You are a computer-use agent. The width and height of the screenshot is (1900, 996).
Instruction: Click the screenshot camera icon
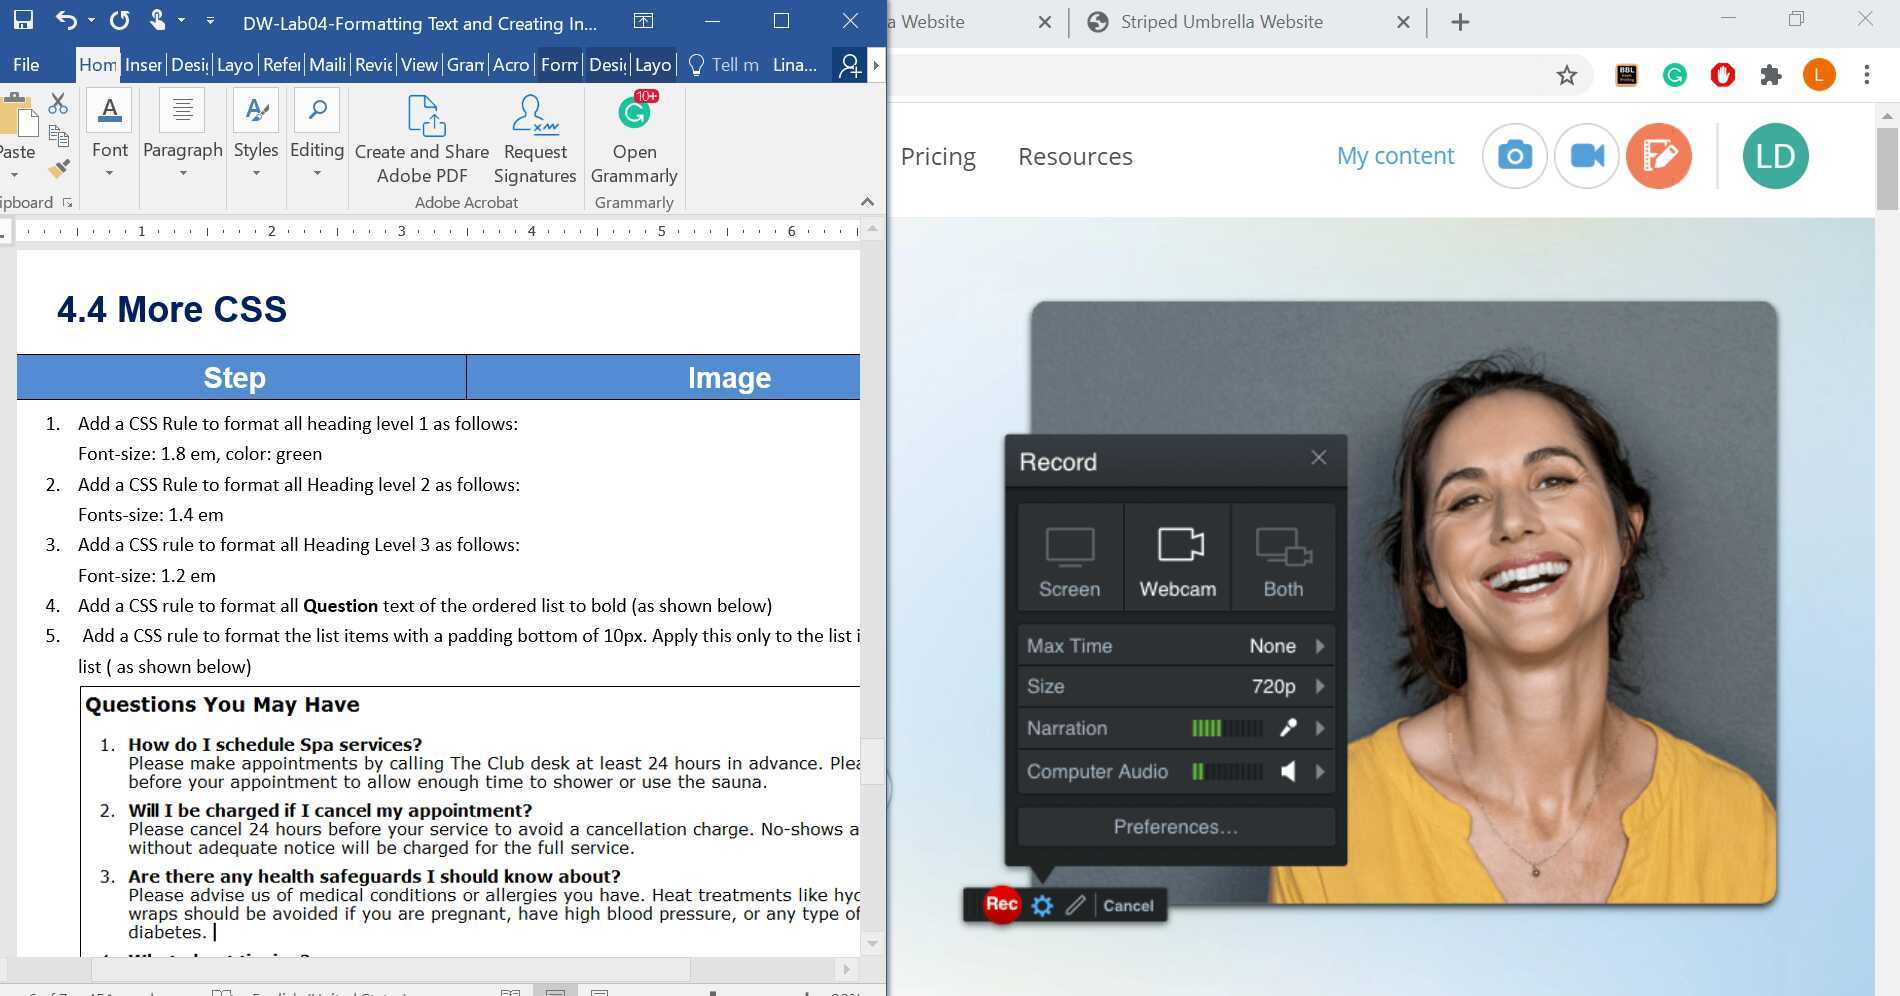click(x=1514, y=156)
